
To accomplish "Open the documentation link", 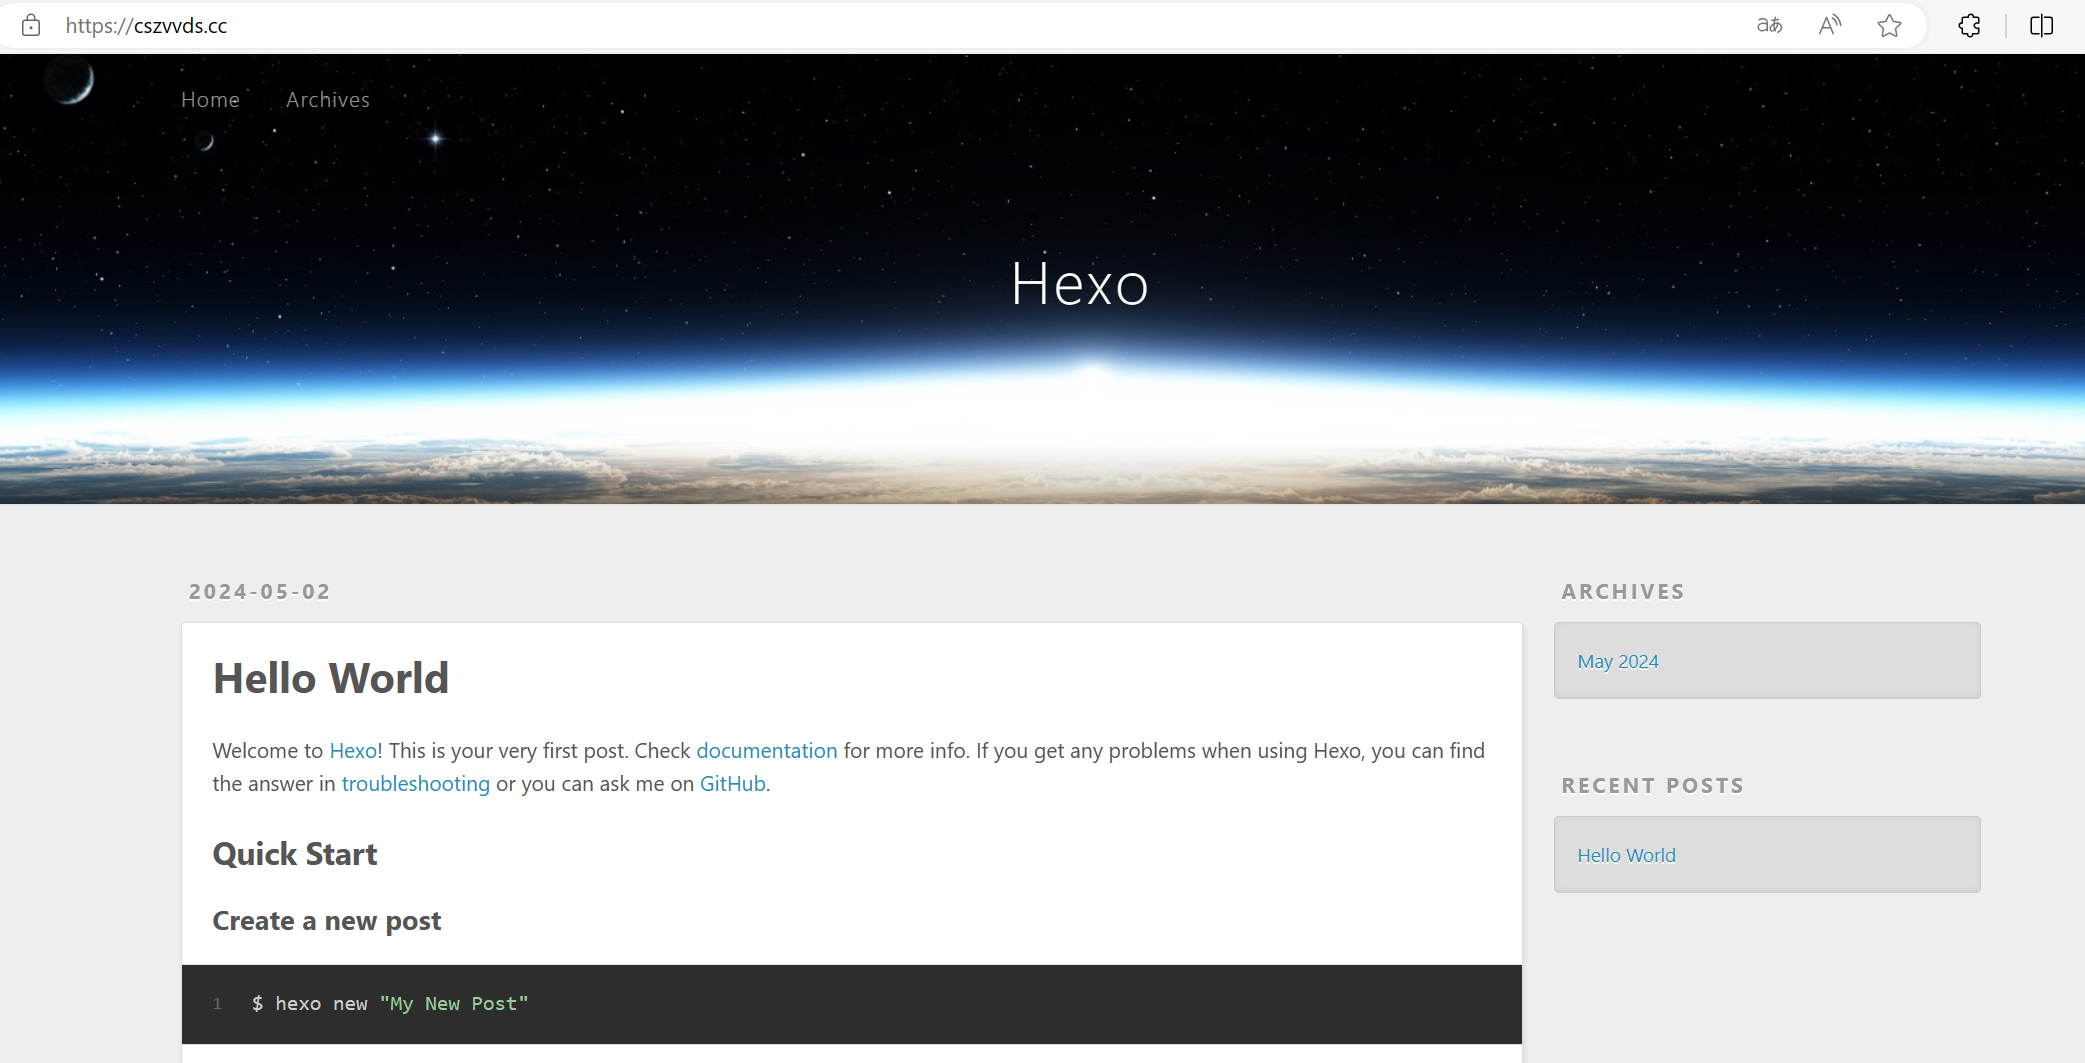I will [x=766, y=751].
